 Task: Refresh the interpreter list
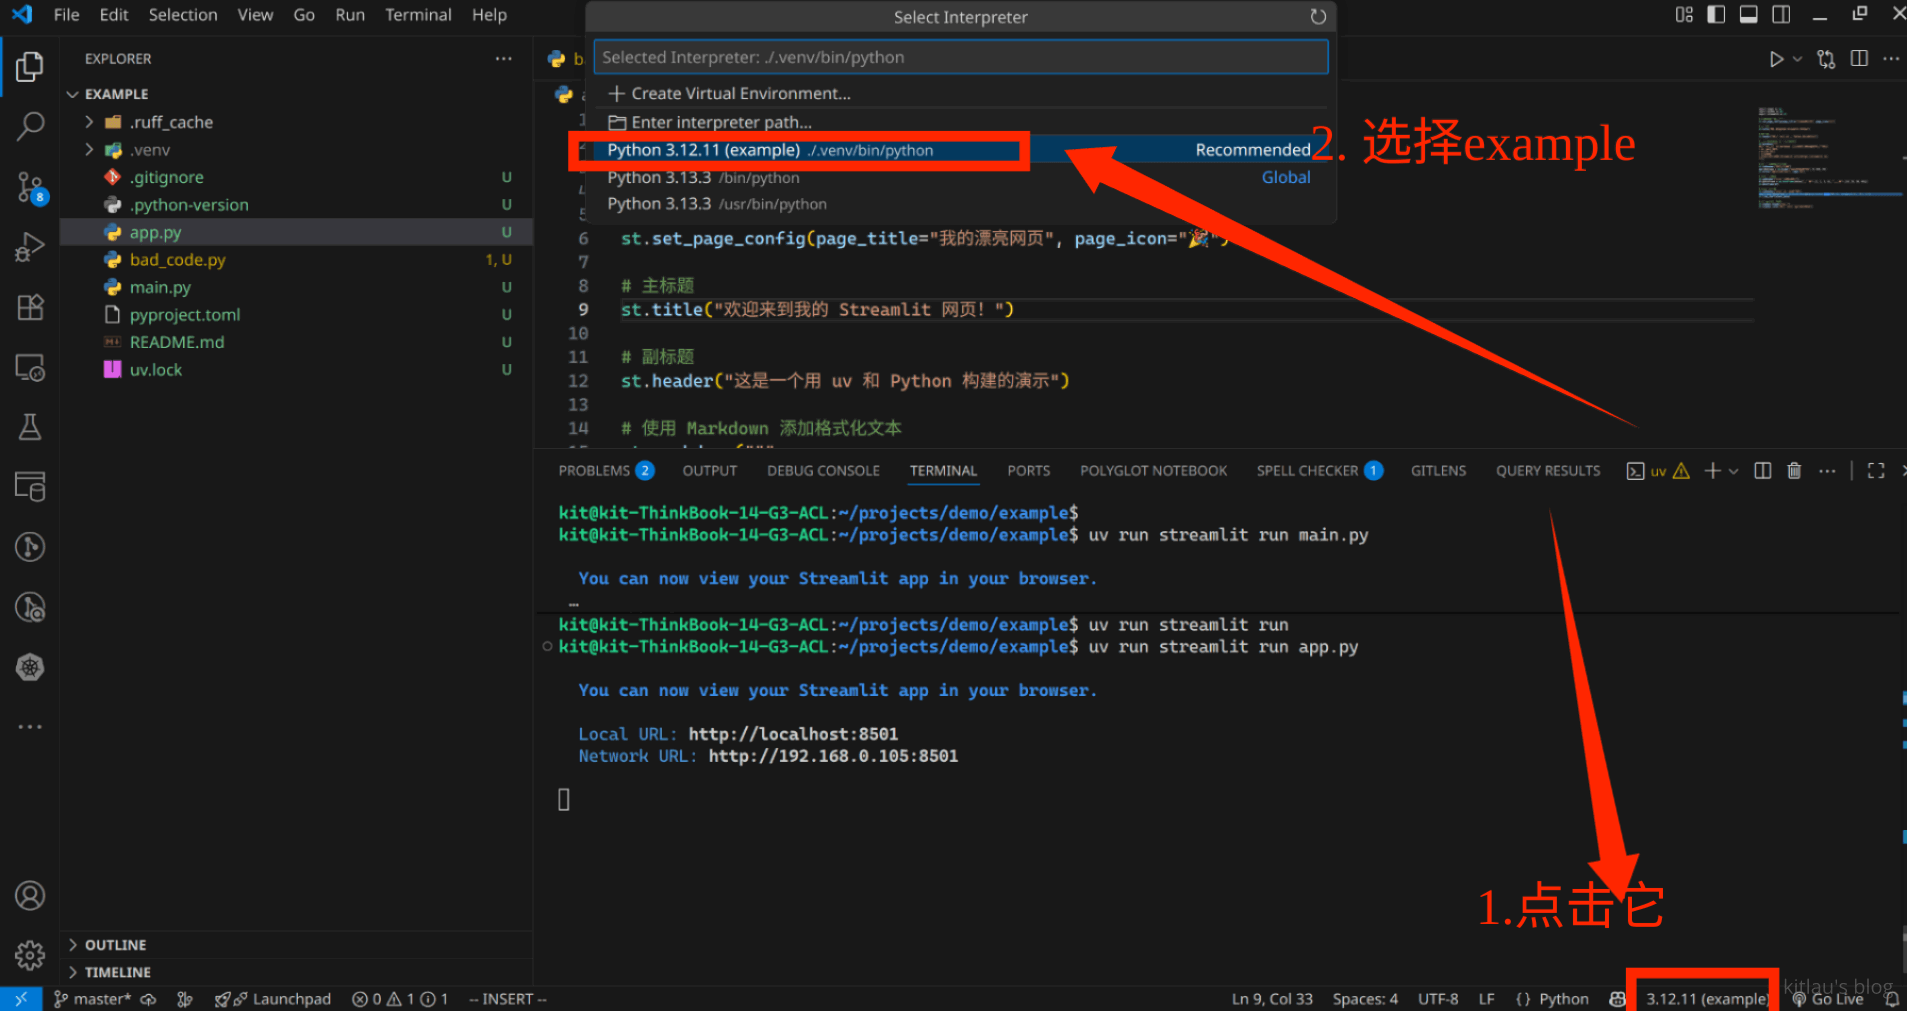pos(1318,17)
